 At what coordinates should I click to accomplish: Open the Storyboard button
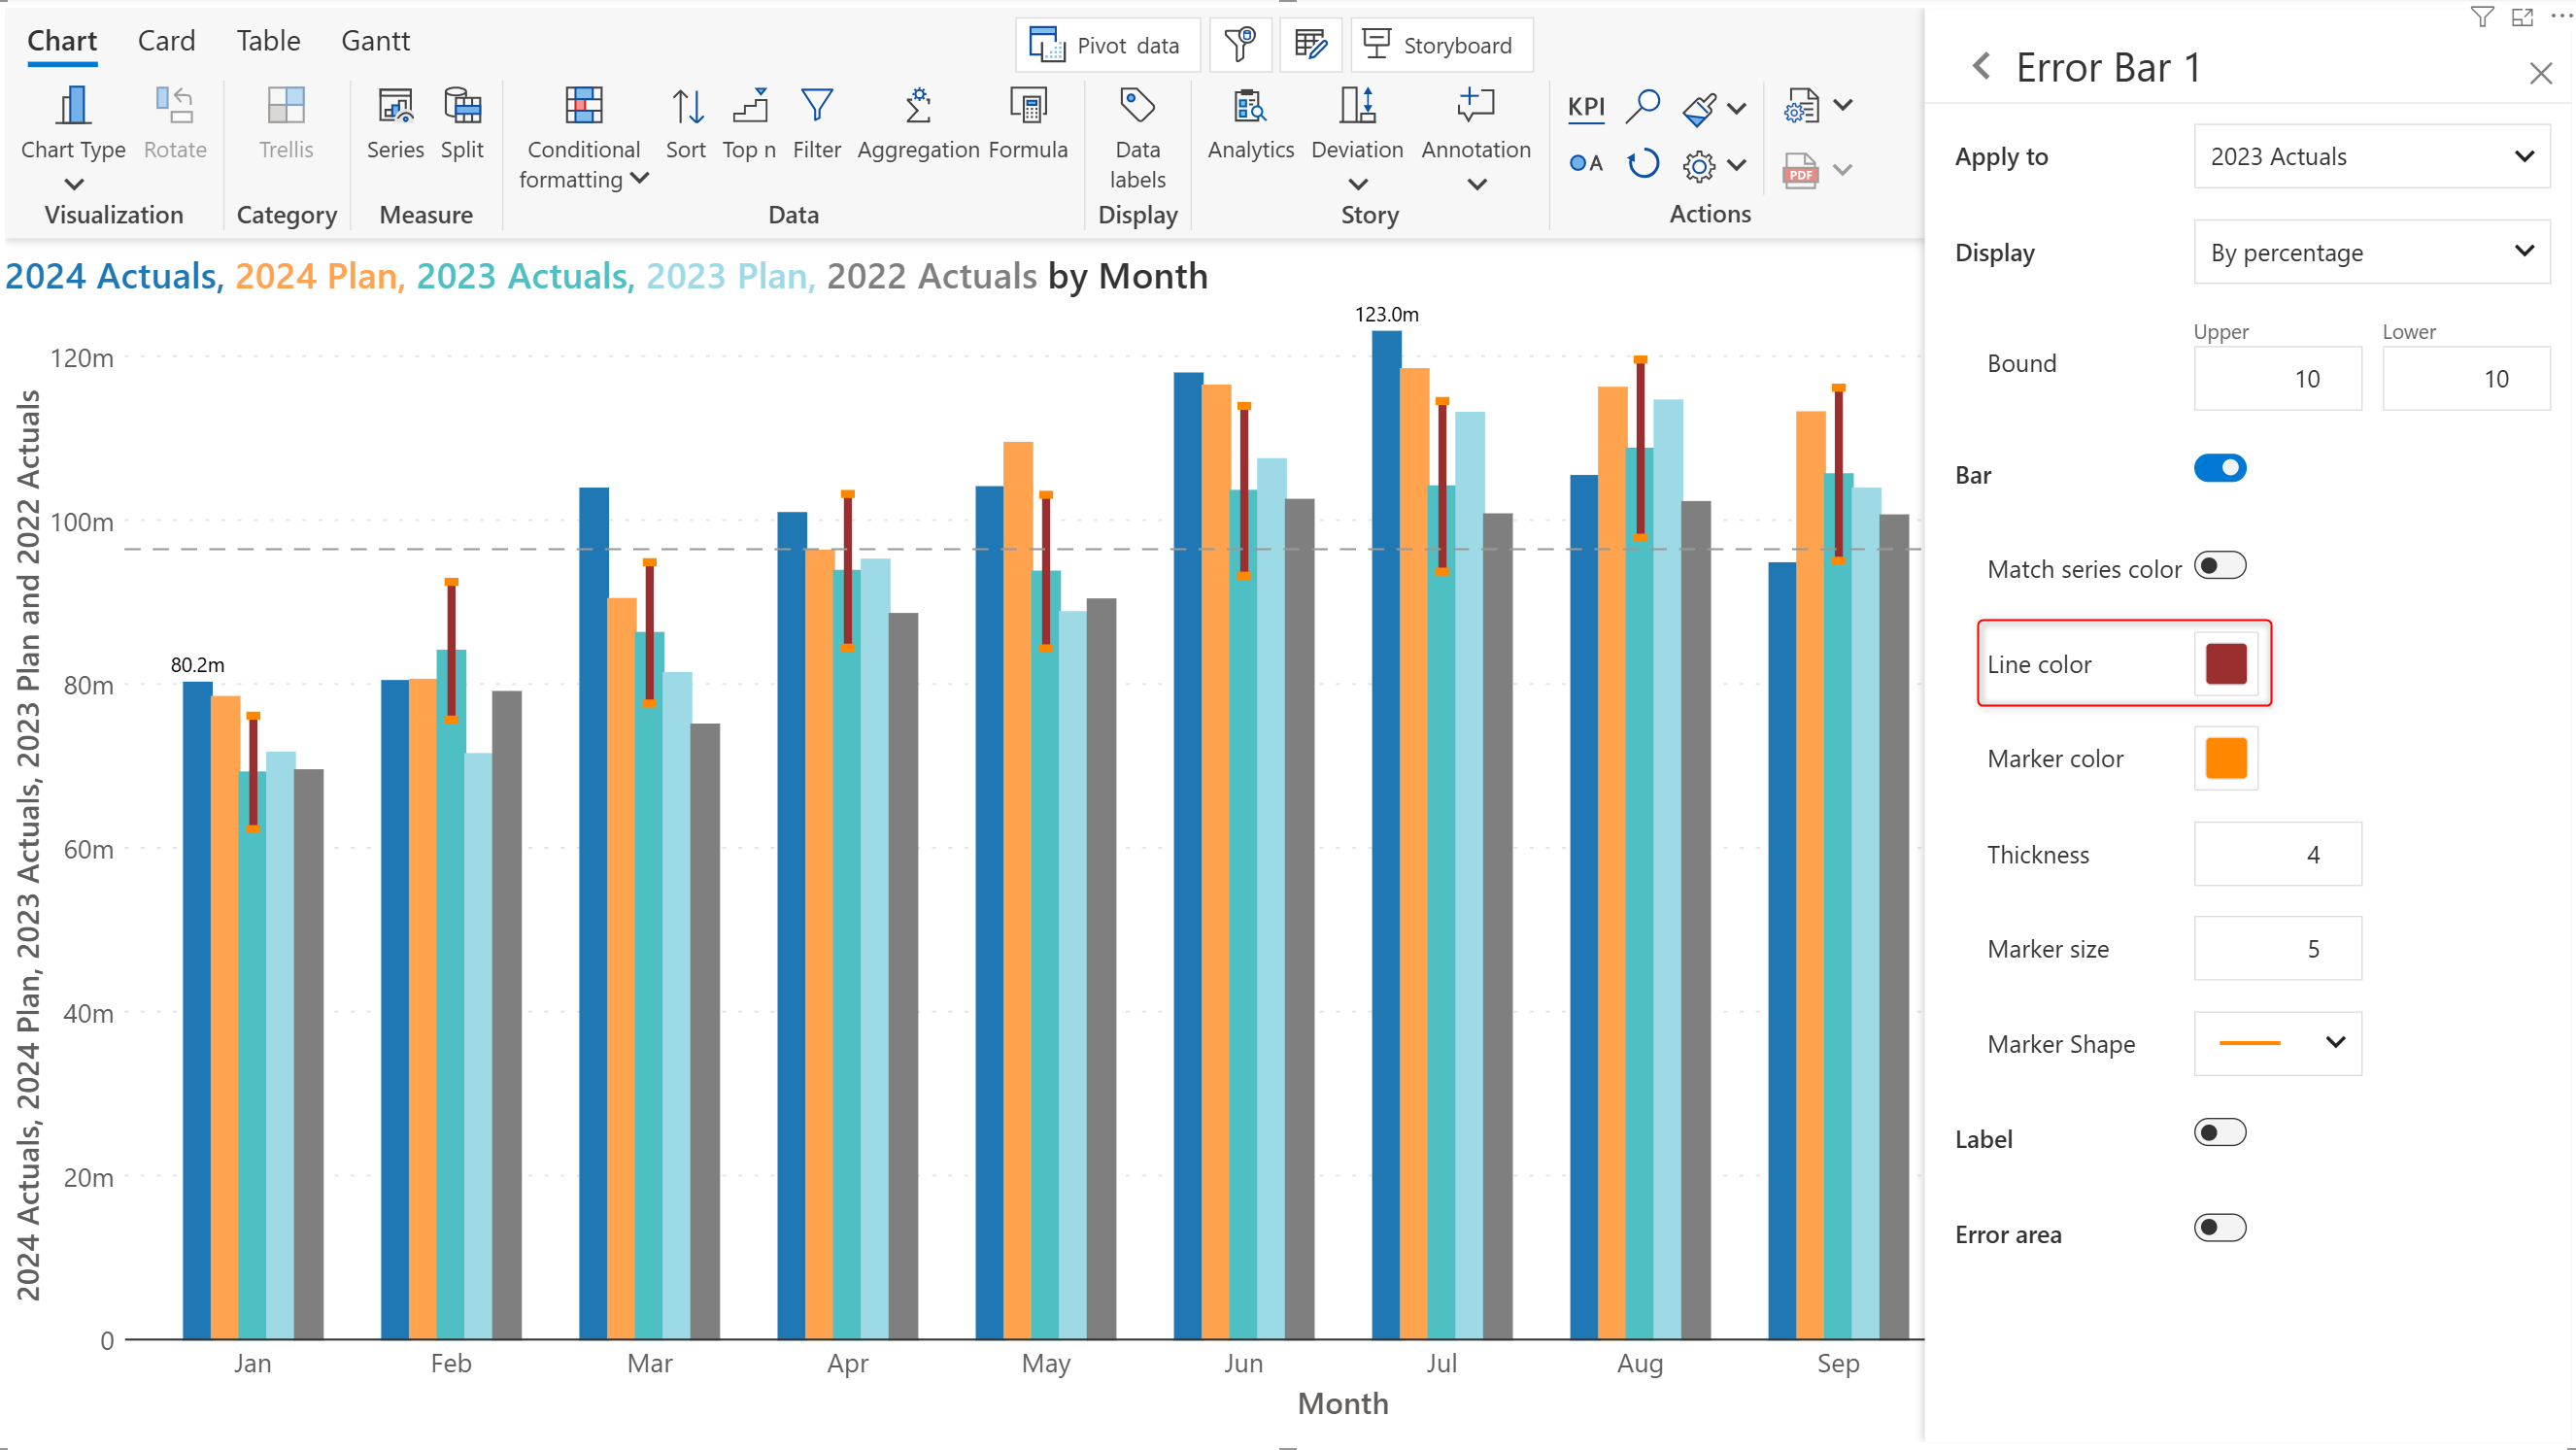pyautogui.click(x=1441, y=45)
